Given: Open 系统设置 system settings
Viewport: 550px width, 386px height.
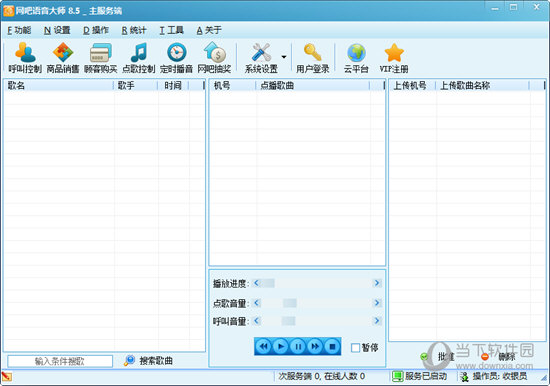Looking at the screenshot, I should click(261, 58).
